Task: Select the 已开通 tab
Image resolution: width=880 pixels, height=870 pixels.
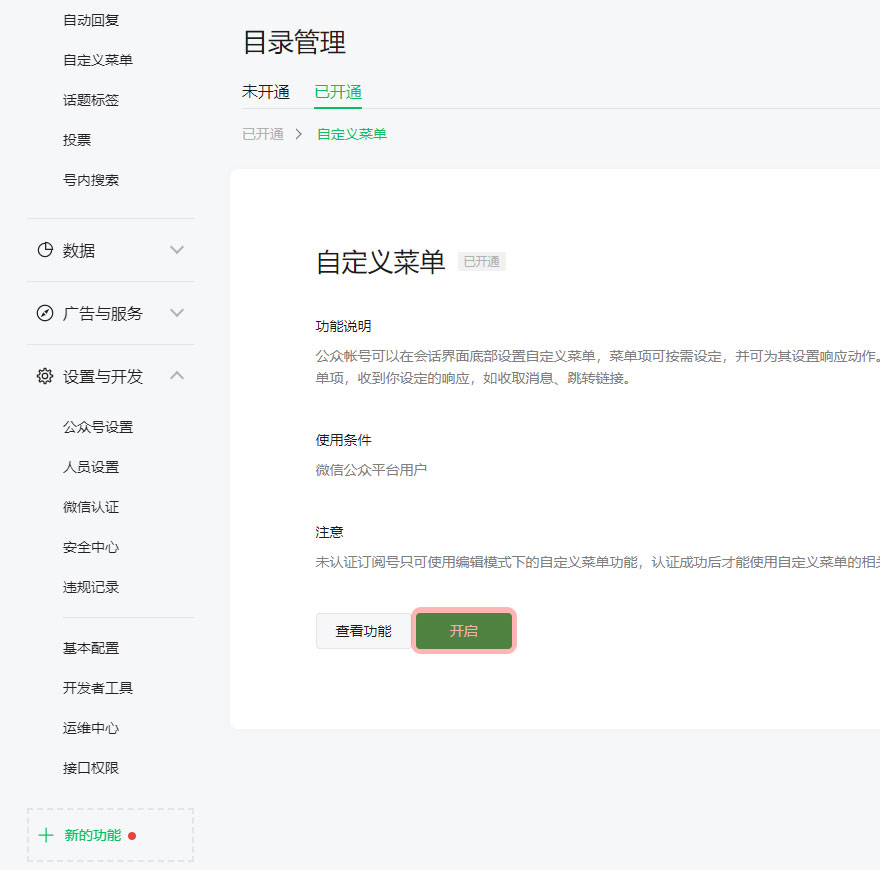Action: click(338, 92)
